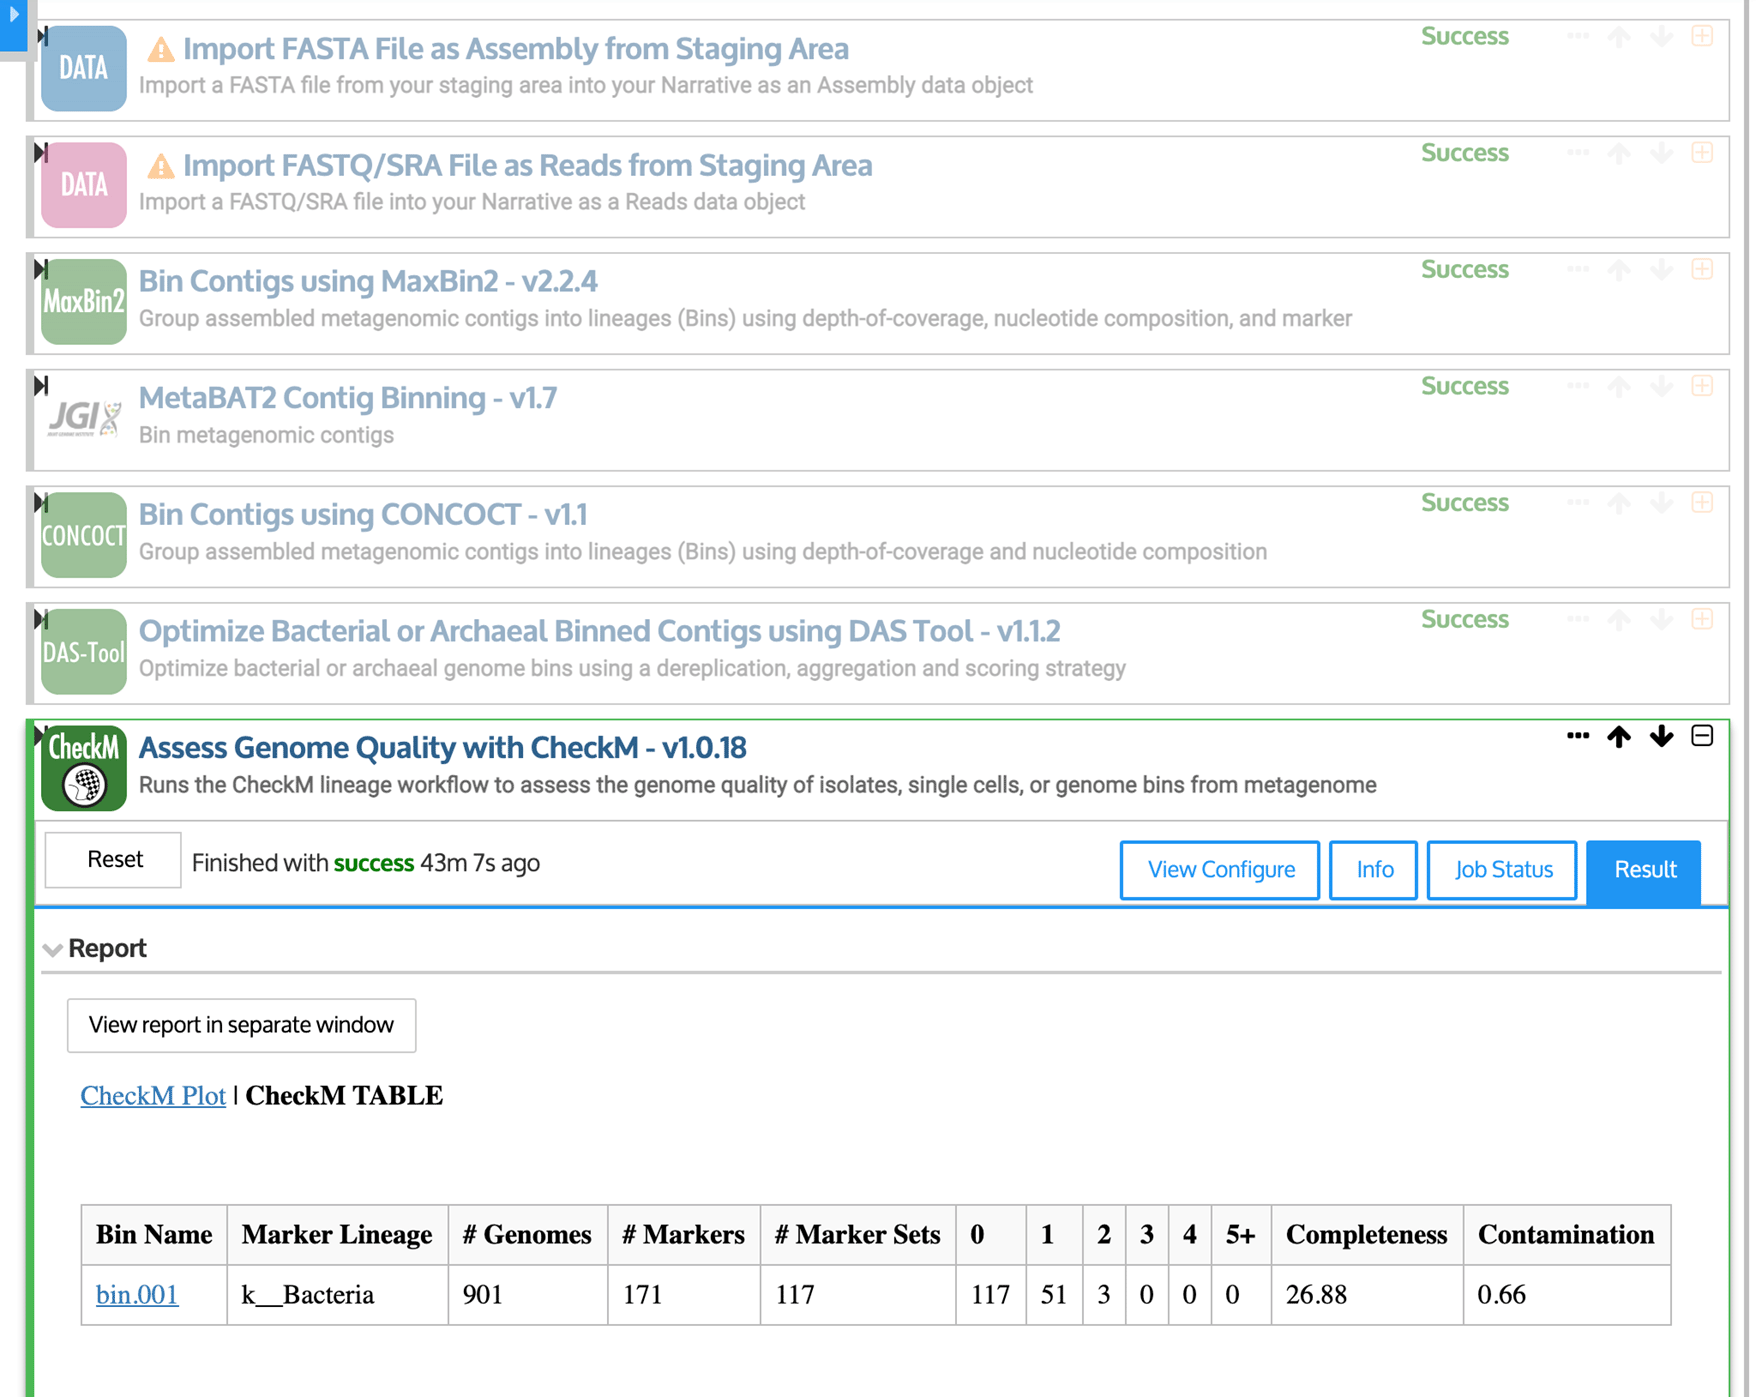1756x1397 pixels.
Task: Click the DAS-Tool app icon
Action: 84,652
